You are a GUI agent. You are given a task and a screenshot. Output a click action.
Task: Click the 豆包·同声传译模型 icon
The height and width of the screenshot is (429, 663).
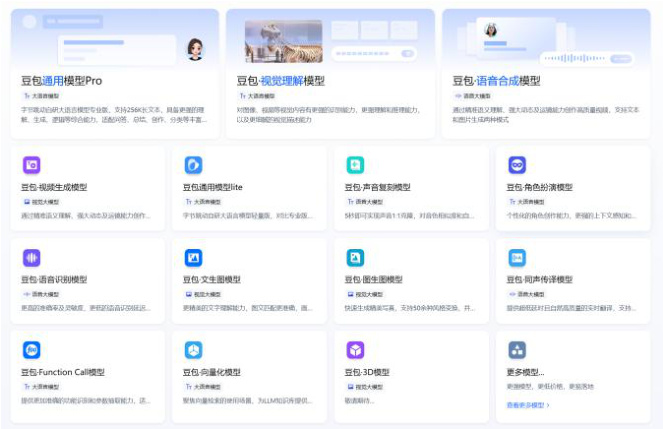click(517, 257)
